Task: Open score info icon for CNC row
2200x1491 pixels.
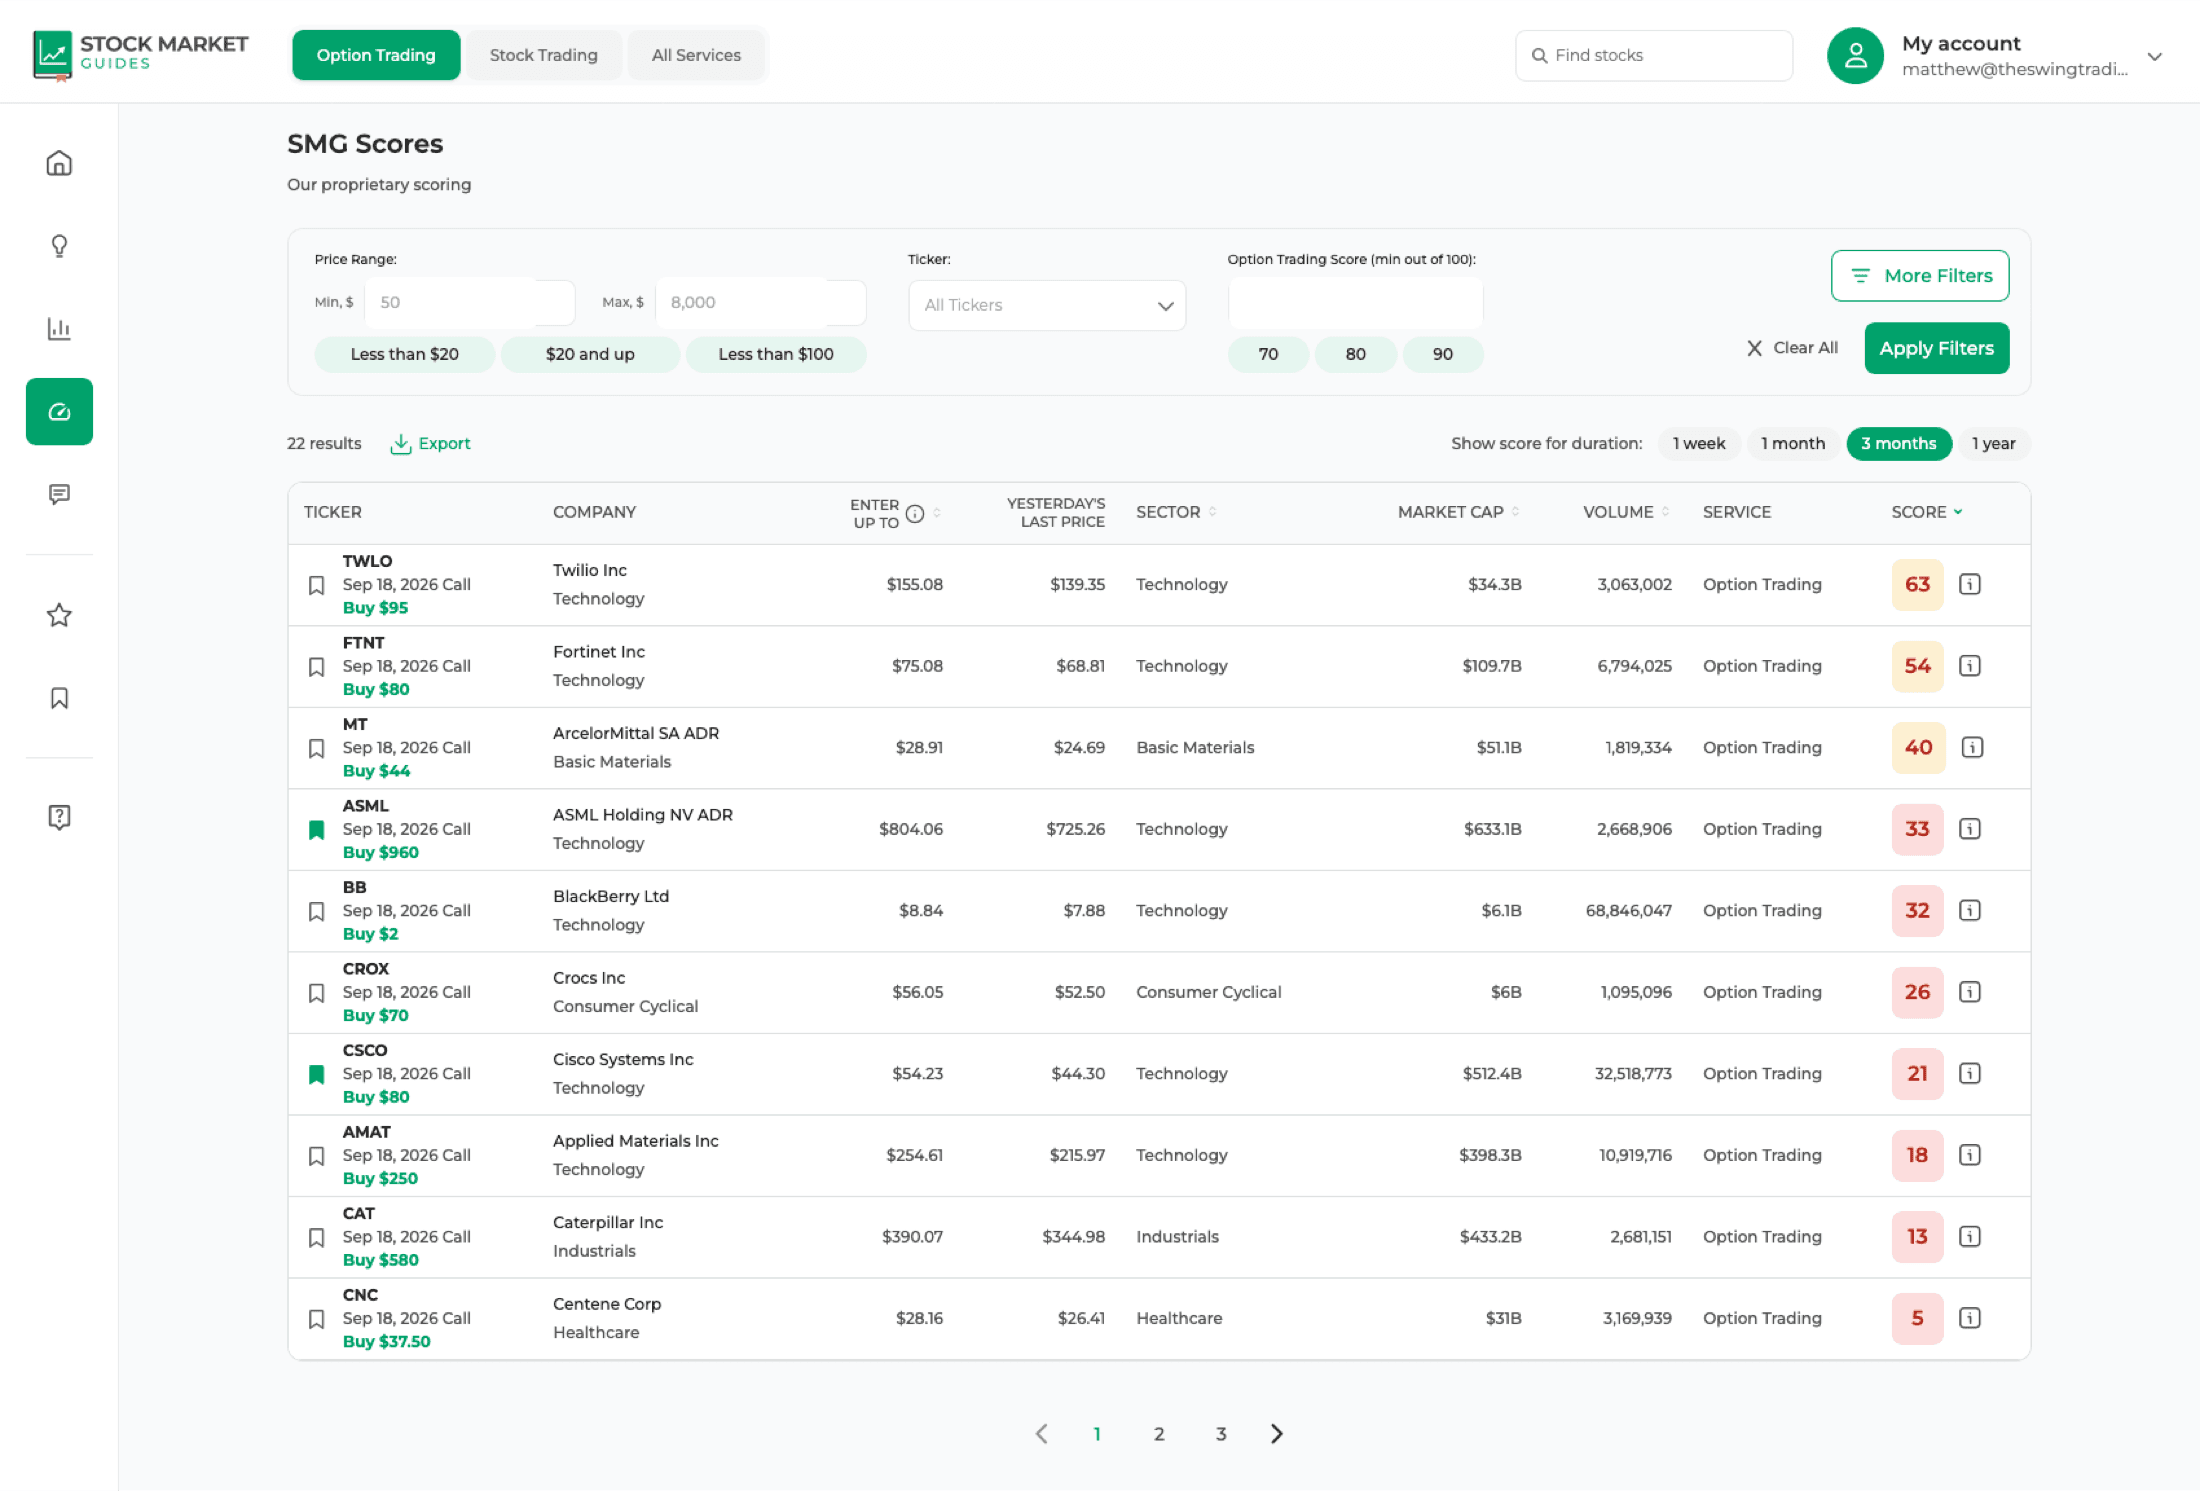Action: (x=1970, y=1318)
